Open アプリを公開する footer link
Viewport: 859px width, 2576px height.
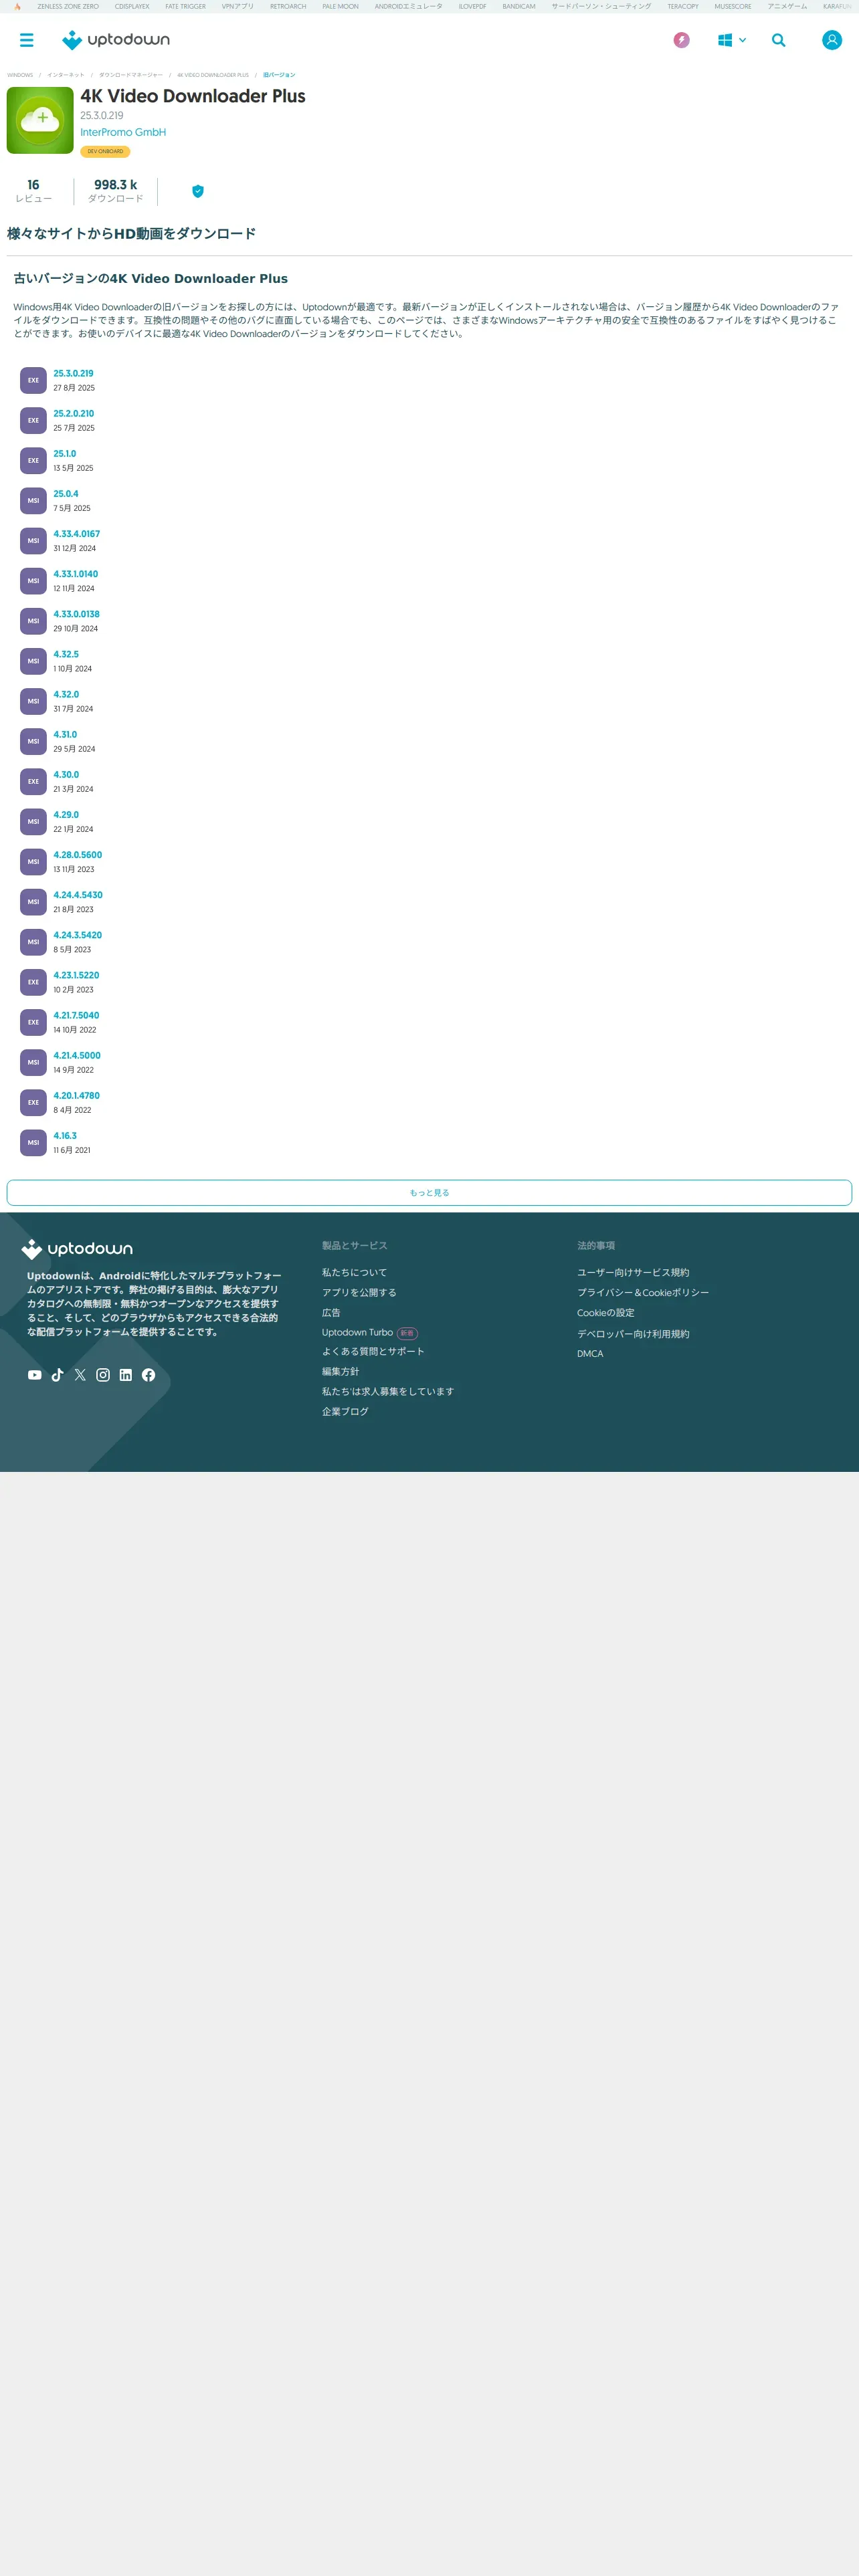(359, 1292)
